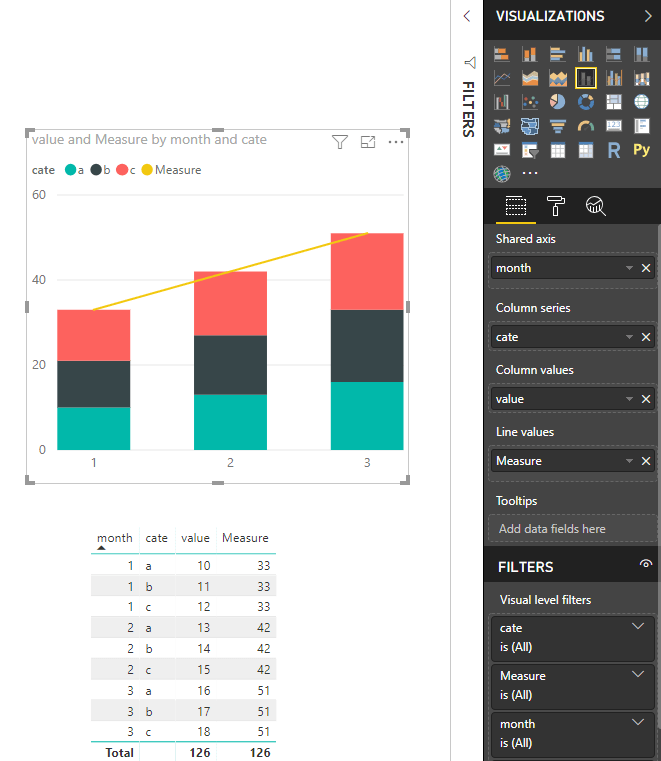Open chart More options ellipsis
661x761 pixels.
click(x=396, y=142)
